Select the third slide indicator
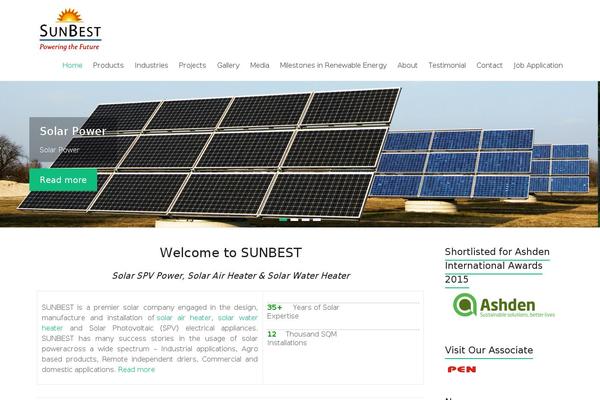This screenshot has width=600, height=400. click(x=305, y=220)
